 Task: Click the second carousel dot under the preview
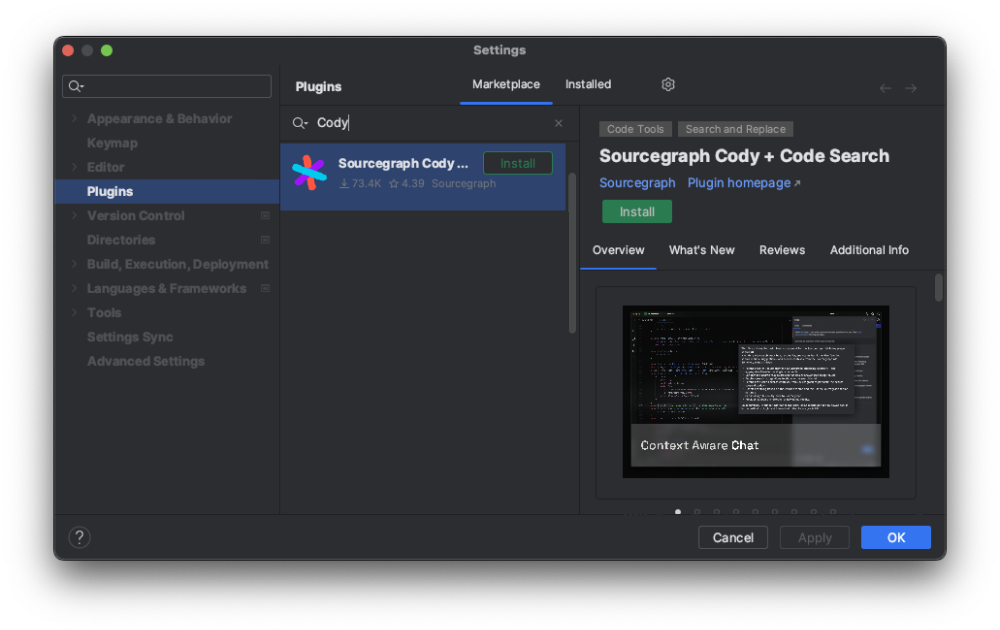click(697, 511)
